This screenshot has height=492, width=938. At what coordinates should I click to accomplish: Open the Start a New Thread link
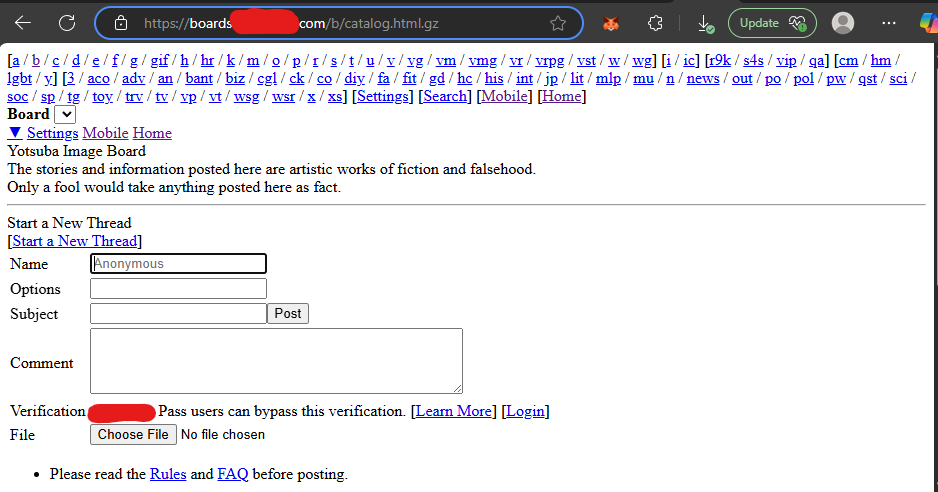(x=74, y=241)
